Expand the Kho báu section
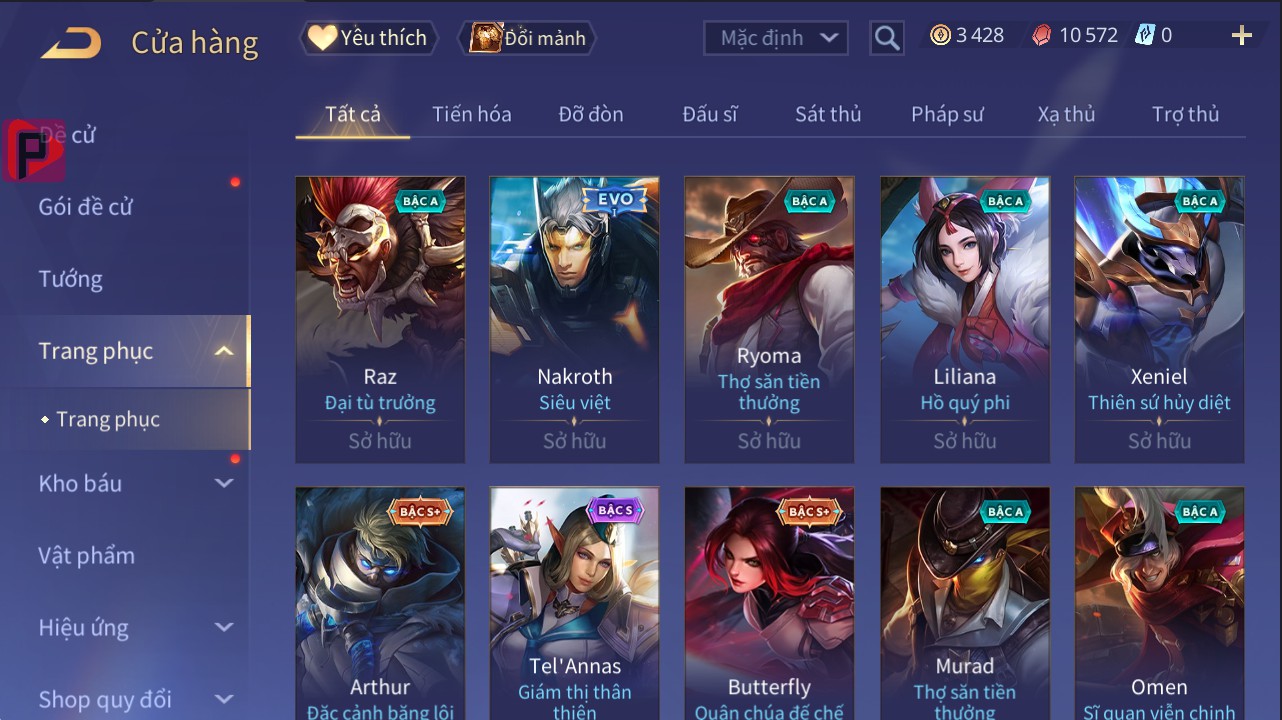The width and height of the screenshot is (1282, 720). tap(224, 483)
